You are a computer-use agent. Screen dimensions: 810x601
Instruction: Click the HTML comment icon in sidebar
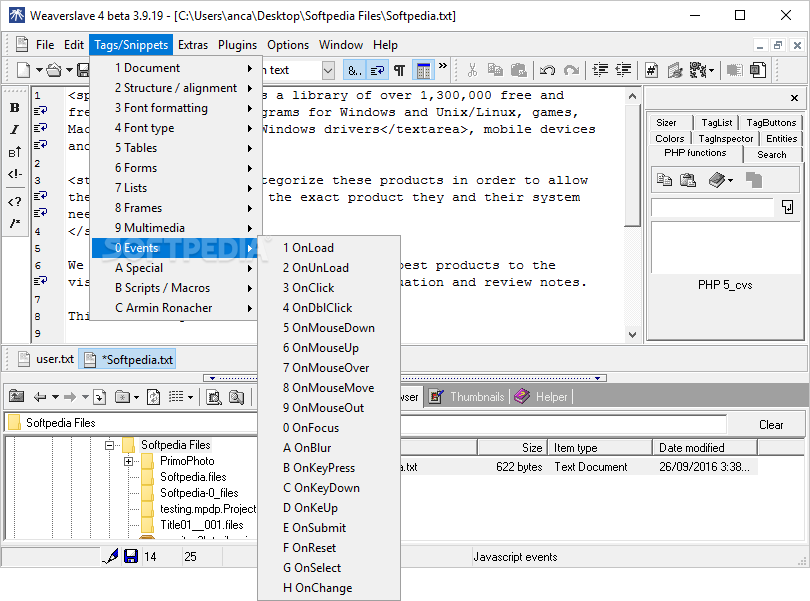coord(14,174)
